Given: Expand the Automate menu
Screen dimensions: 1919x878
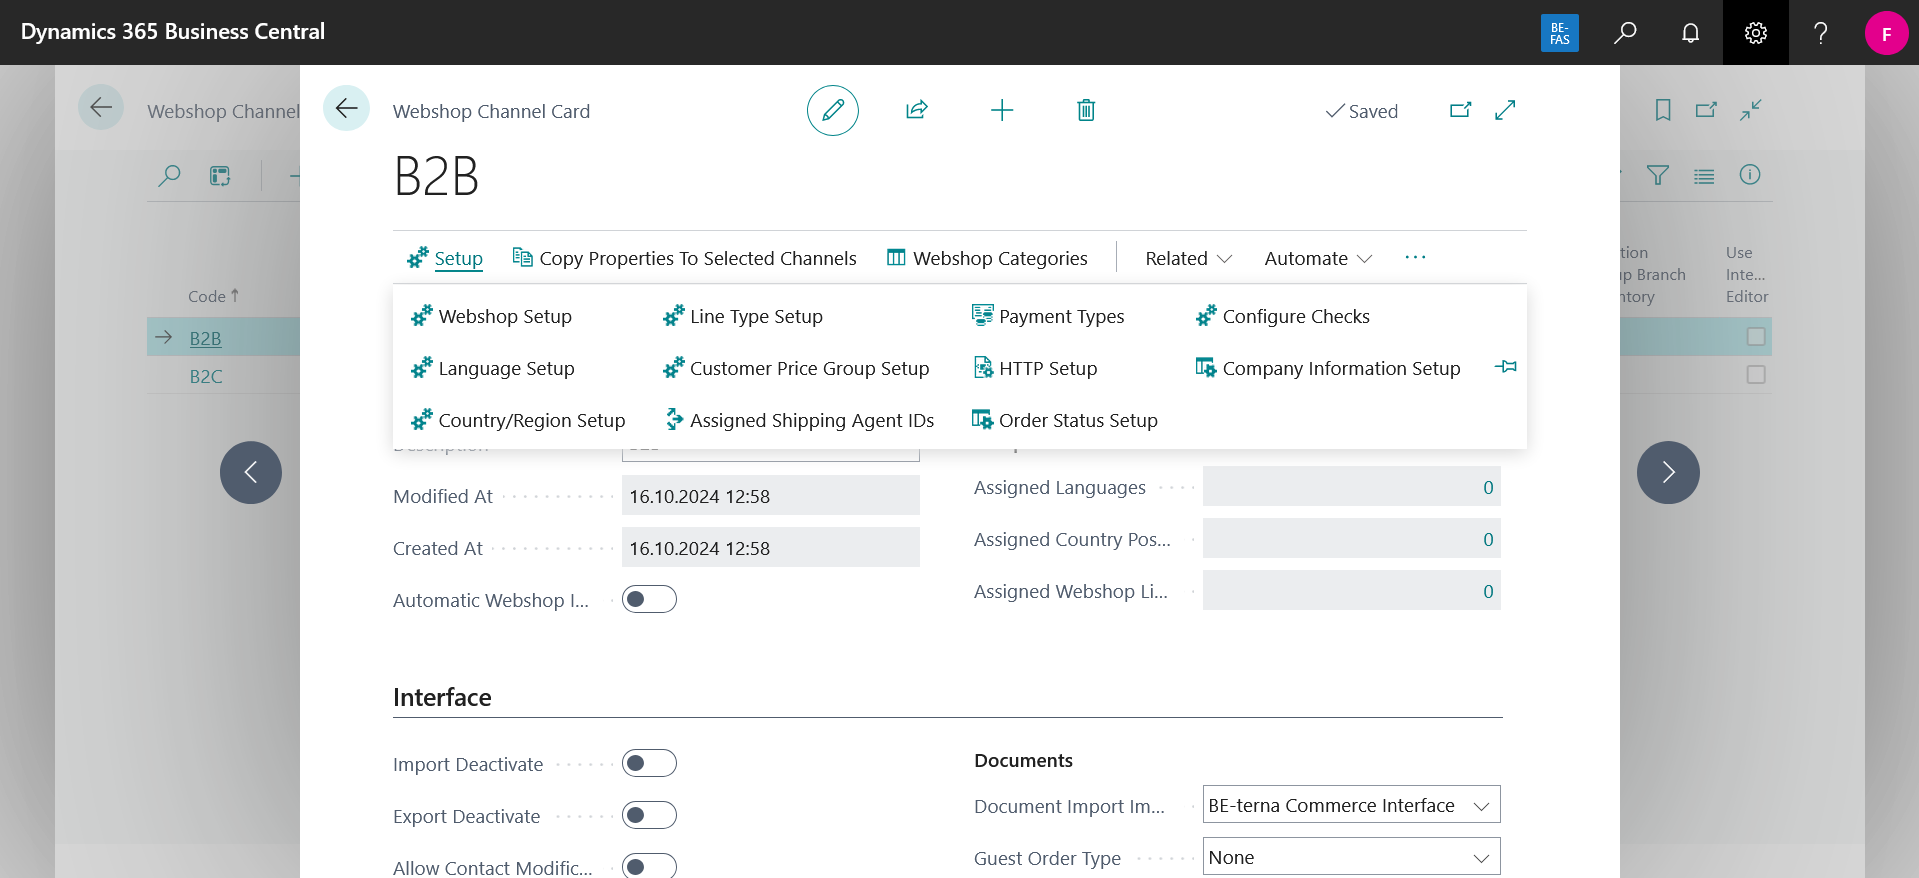Looking at the screenshot, I should click(1318, 258).
